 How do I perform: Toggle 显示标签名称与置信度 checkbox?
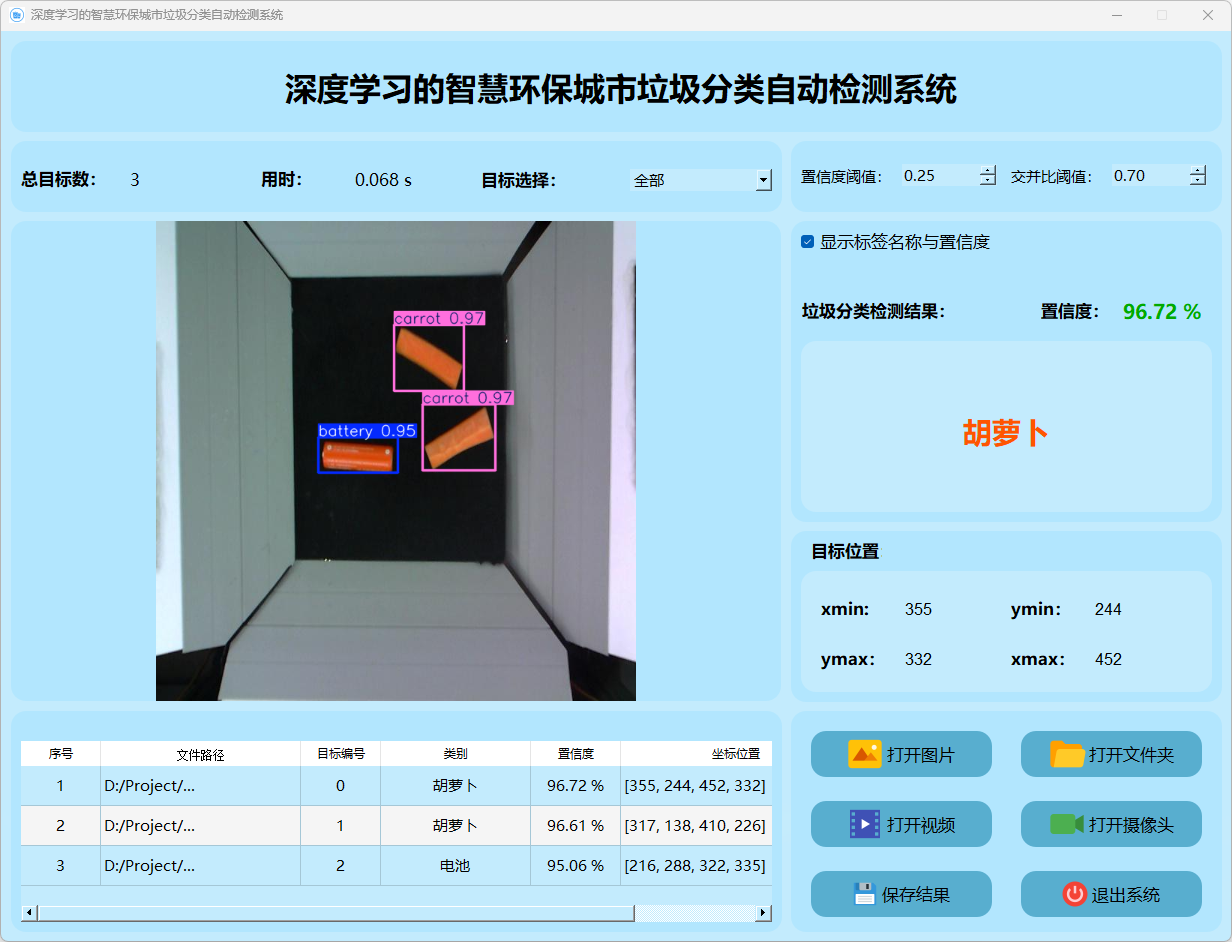pos(808,242)
